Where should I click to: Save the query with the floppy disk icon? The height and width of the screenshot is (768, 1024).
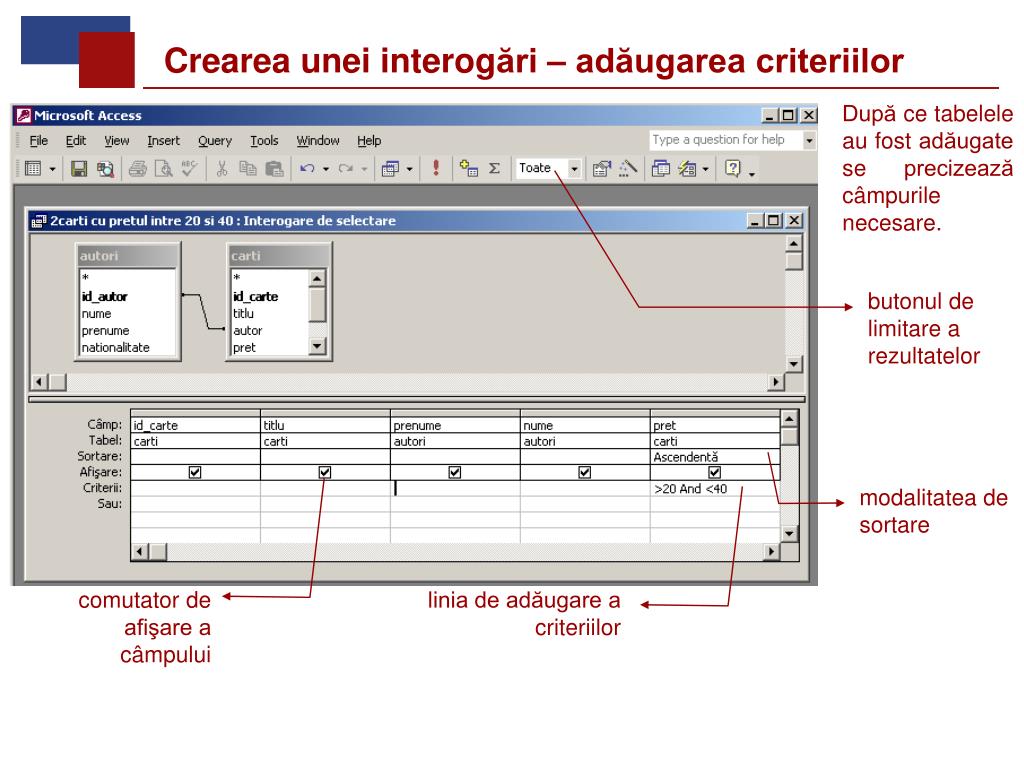coord(79,168)
